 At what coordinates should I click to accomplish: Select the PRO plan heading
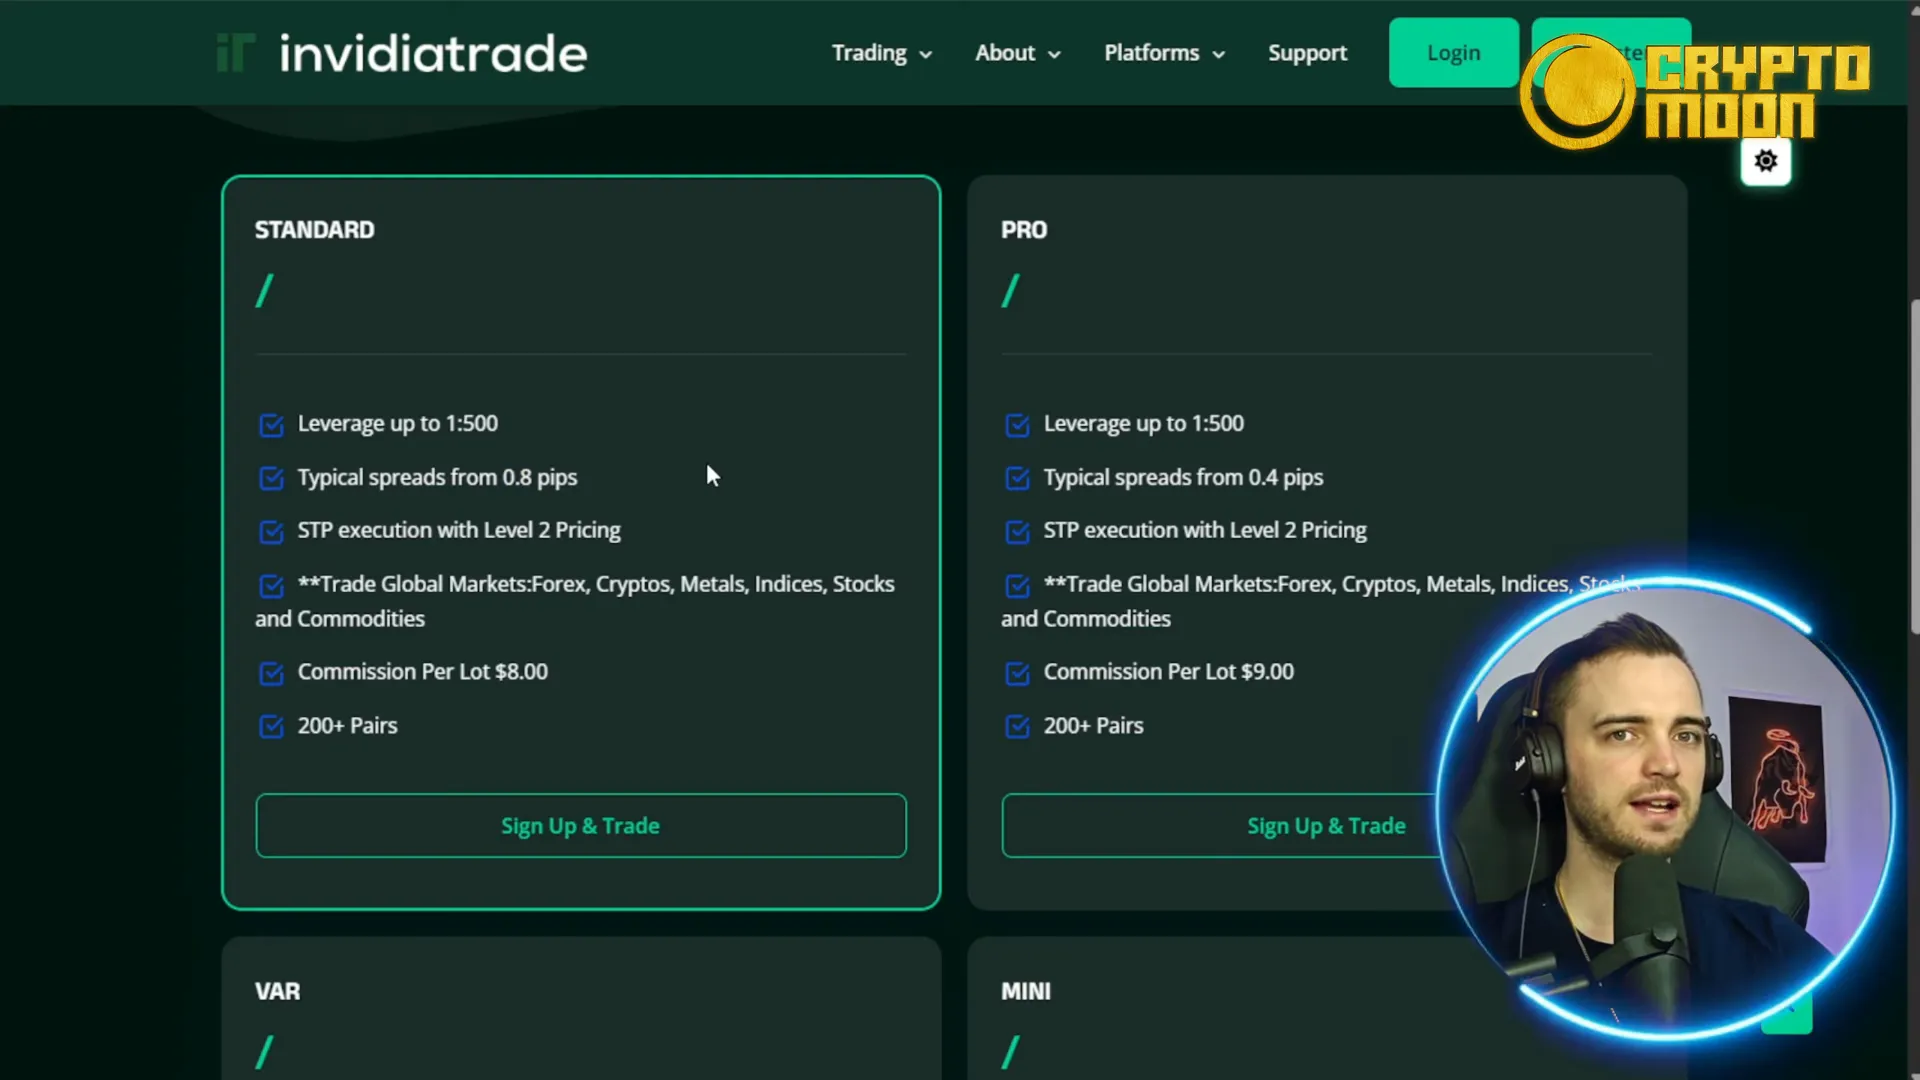1024,230
